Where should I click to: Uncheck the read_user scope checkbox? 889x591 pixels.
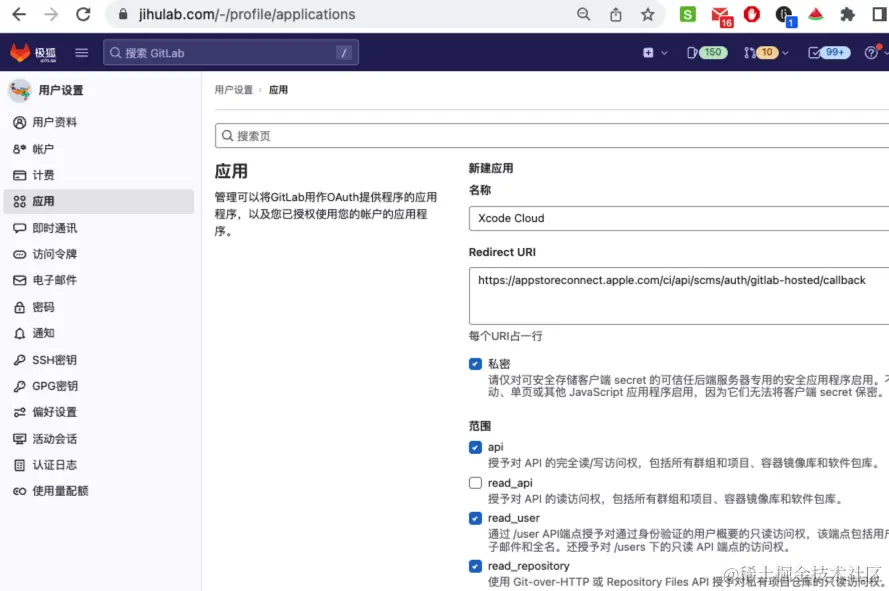point(475,518)
